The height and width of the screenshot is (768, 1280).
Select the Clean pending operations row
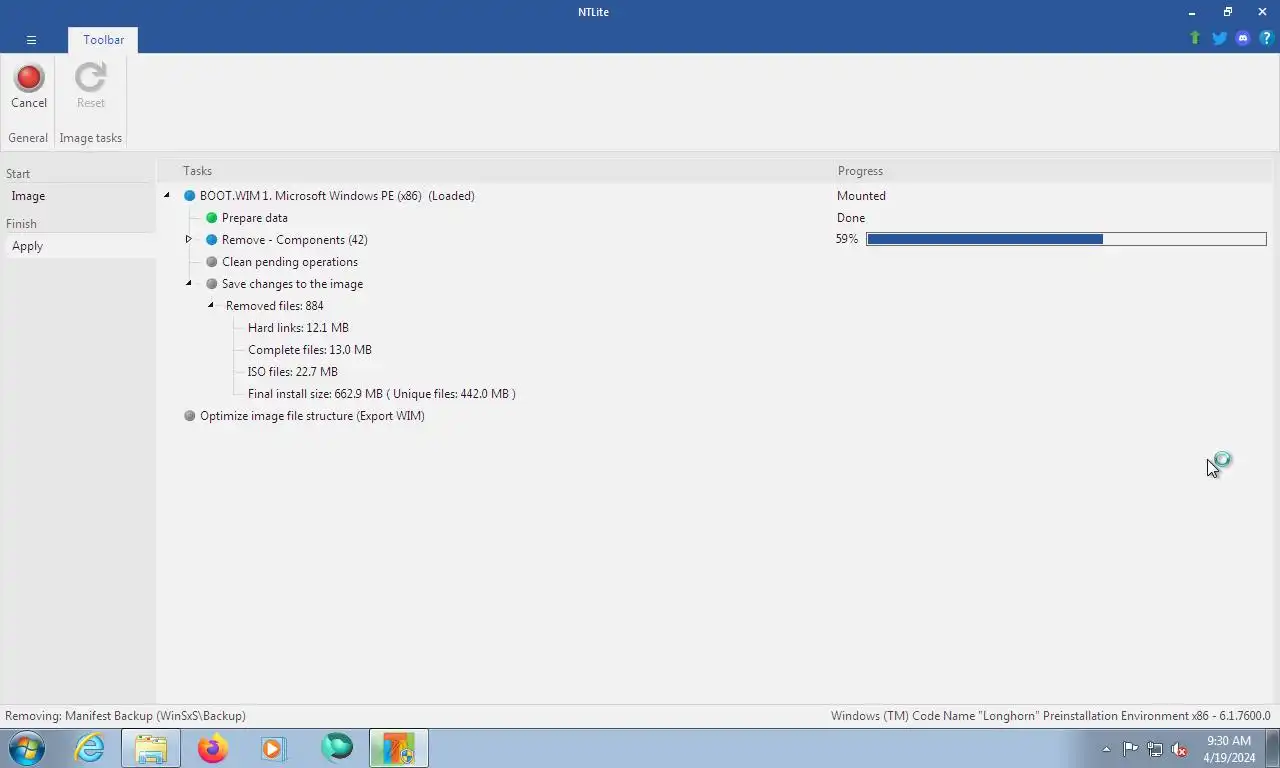pyautogui.click(x=290, y=262)
